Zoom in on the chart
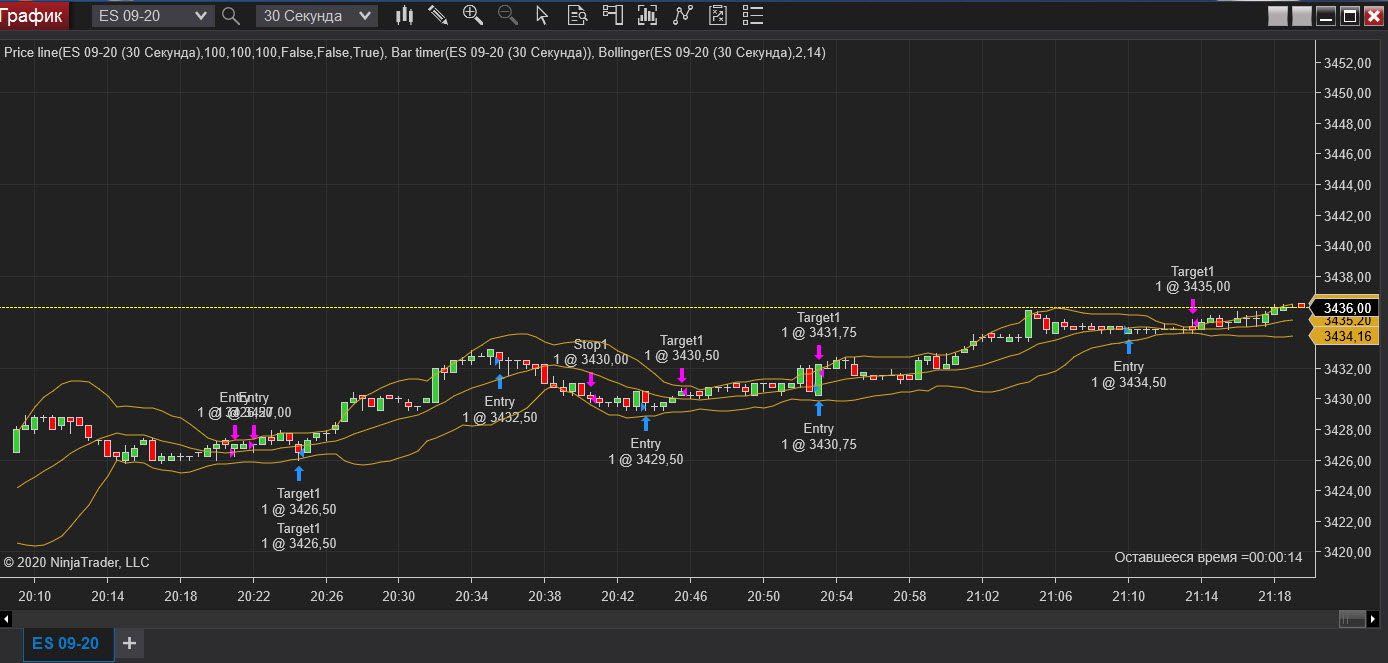The height and width of the screenshot is (663, 1388). pyautogui.click(x=473, y=16)
